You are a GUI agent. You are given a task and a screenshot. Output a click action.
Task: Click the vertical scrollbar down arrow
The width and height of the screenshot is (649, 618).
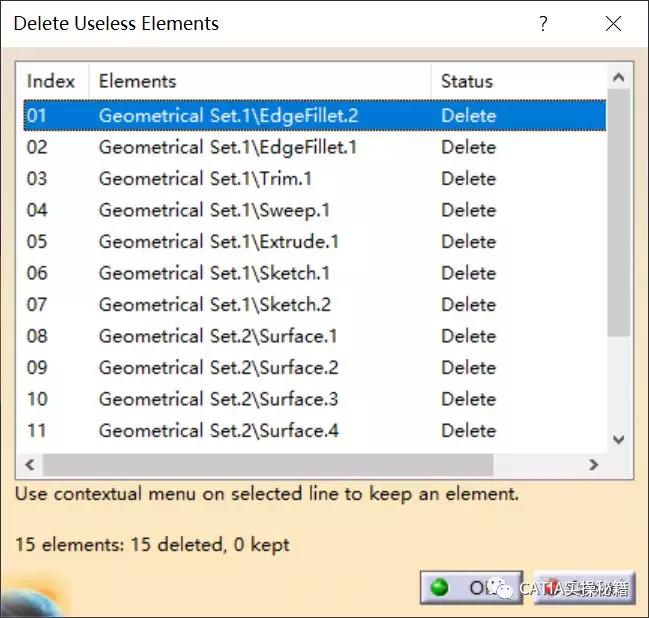[618, 439]
